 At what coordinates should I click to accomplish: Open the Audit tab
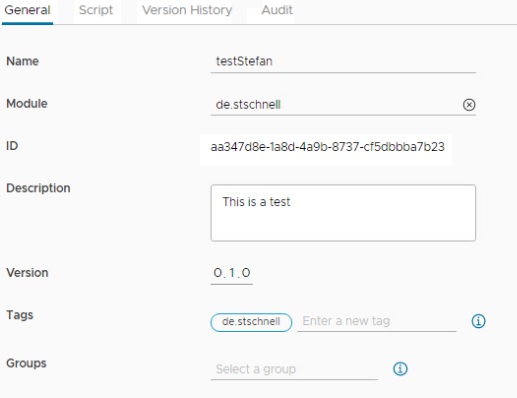click(x=277, y=10)
